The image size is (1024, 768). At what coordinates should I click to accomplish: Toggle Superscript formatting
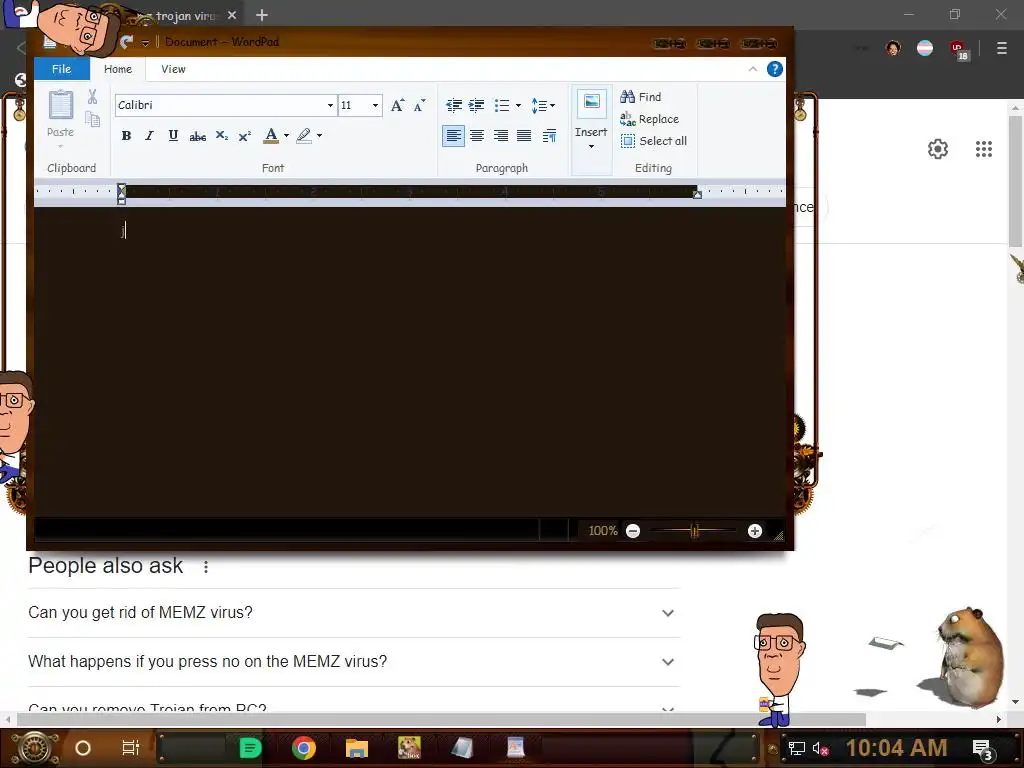(x=244, y=136)
